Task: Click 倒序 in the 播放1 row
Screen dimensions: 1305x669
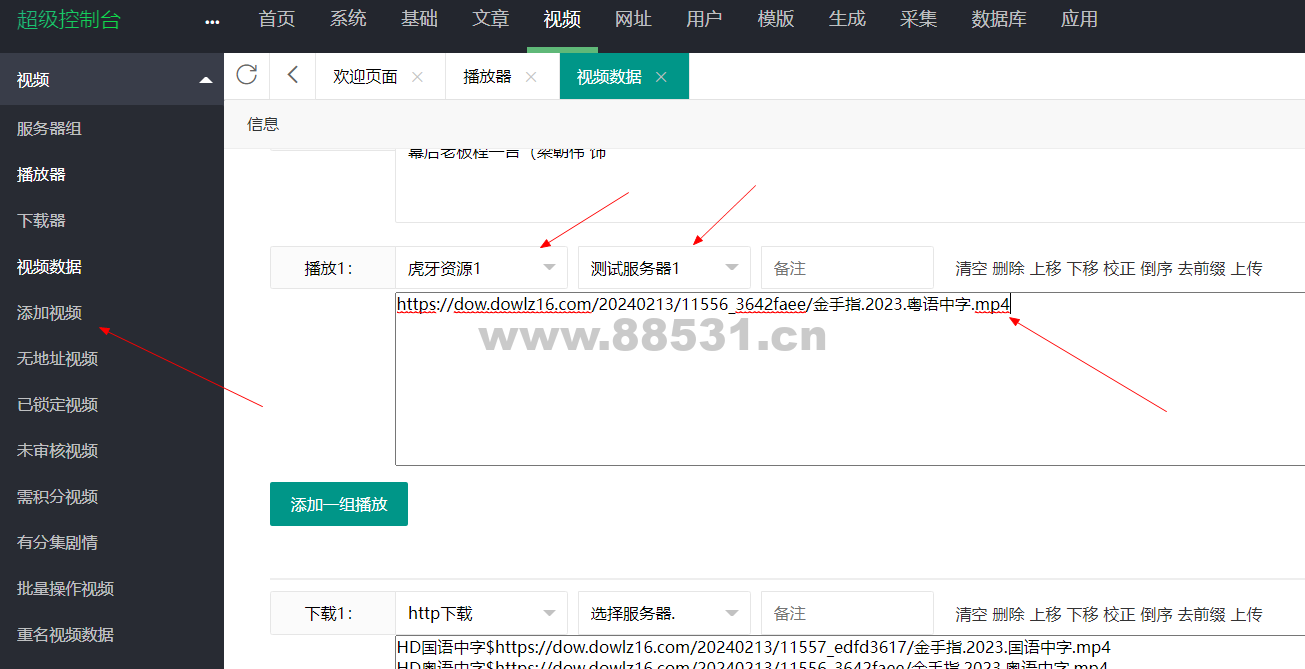Action: tap(1156, 268)
